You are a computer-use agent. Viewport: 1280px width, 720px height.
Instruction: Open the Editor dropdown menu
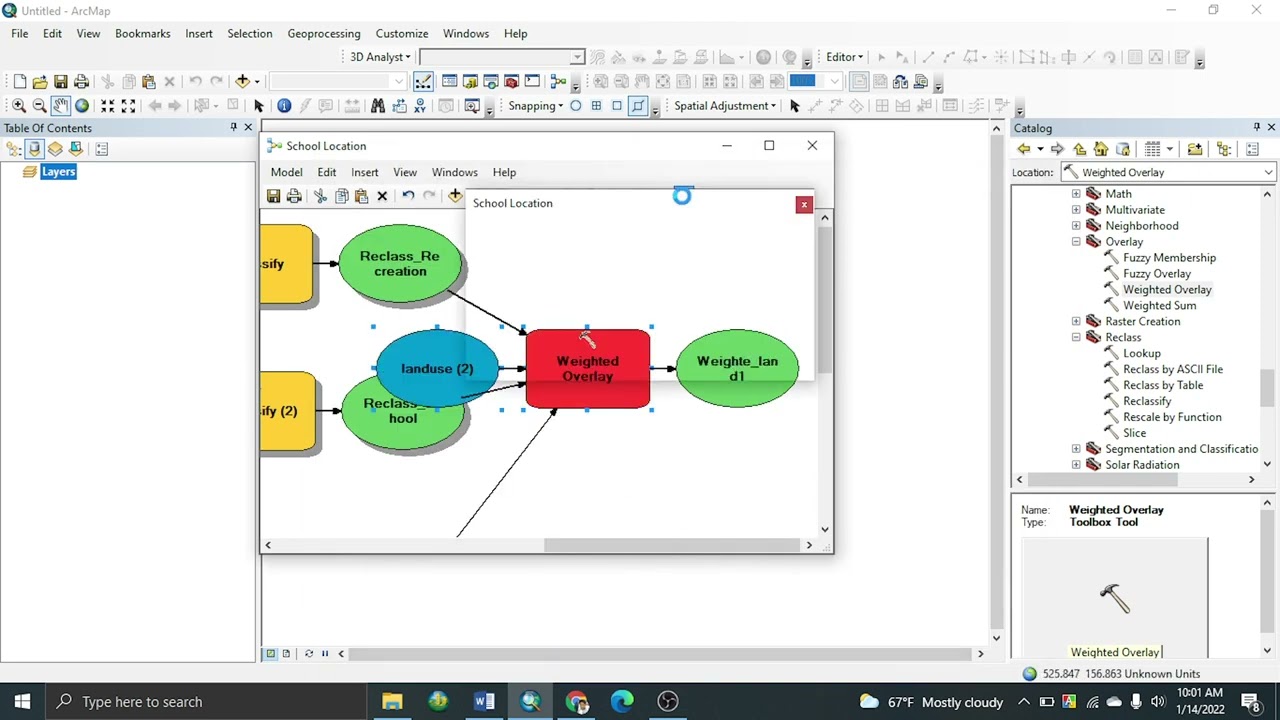845,57
